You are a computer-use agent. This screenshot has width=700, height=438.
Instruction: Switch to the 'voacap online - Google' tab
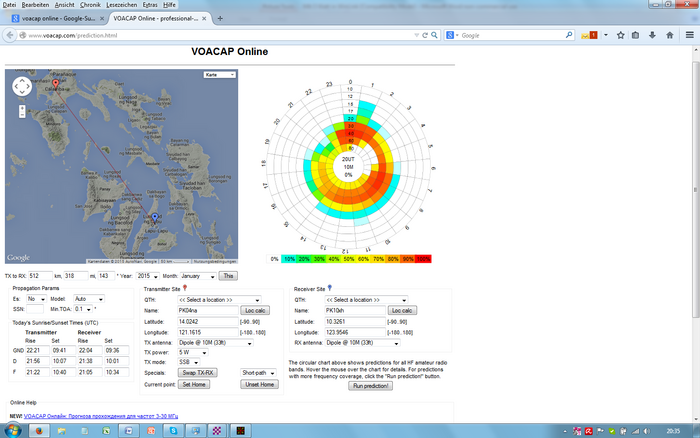58,18
